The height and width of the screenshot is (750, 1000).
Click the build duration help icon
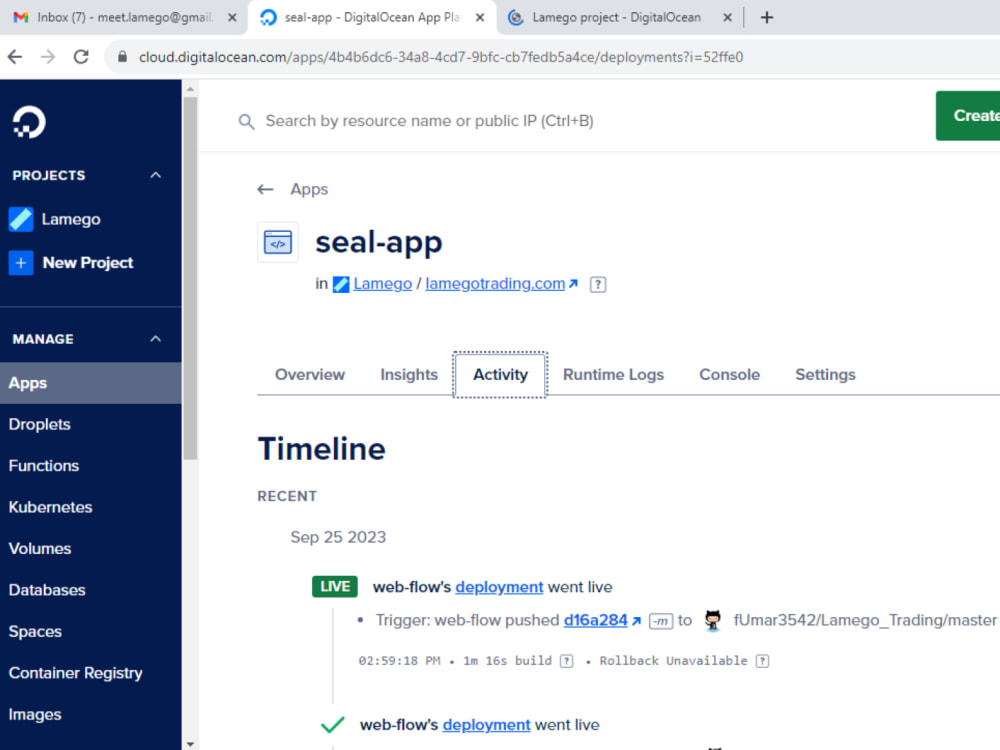pos(567,661)
